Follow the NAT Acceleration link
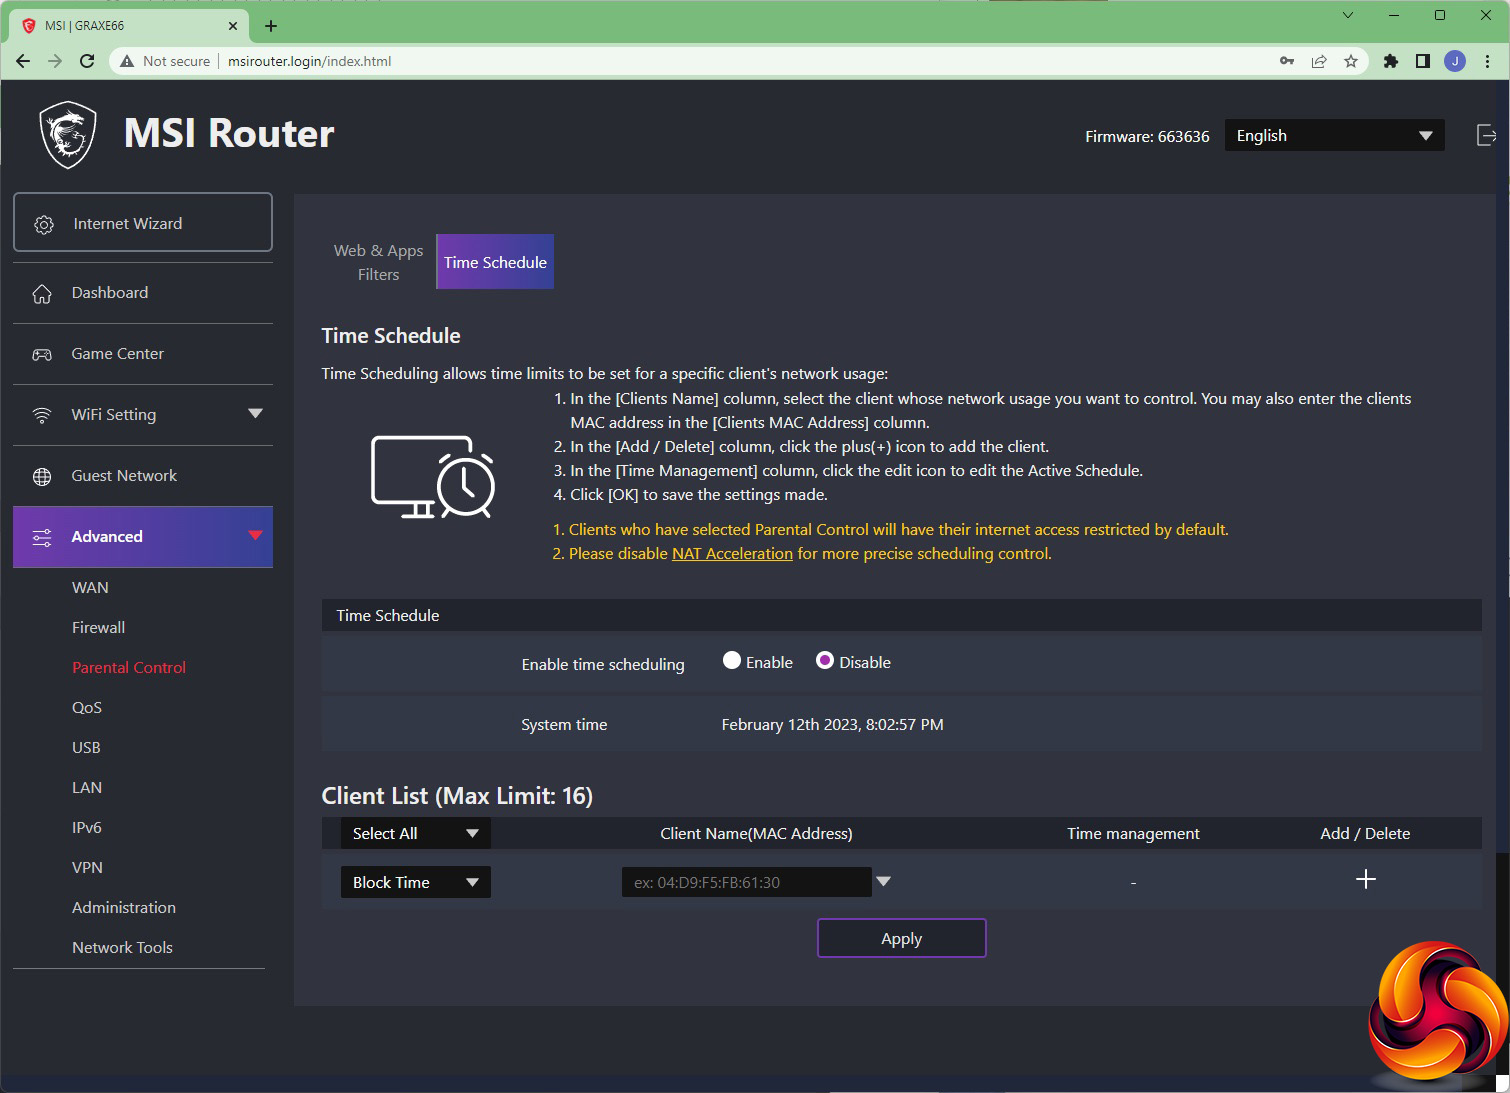 tap(732, 554)
